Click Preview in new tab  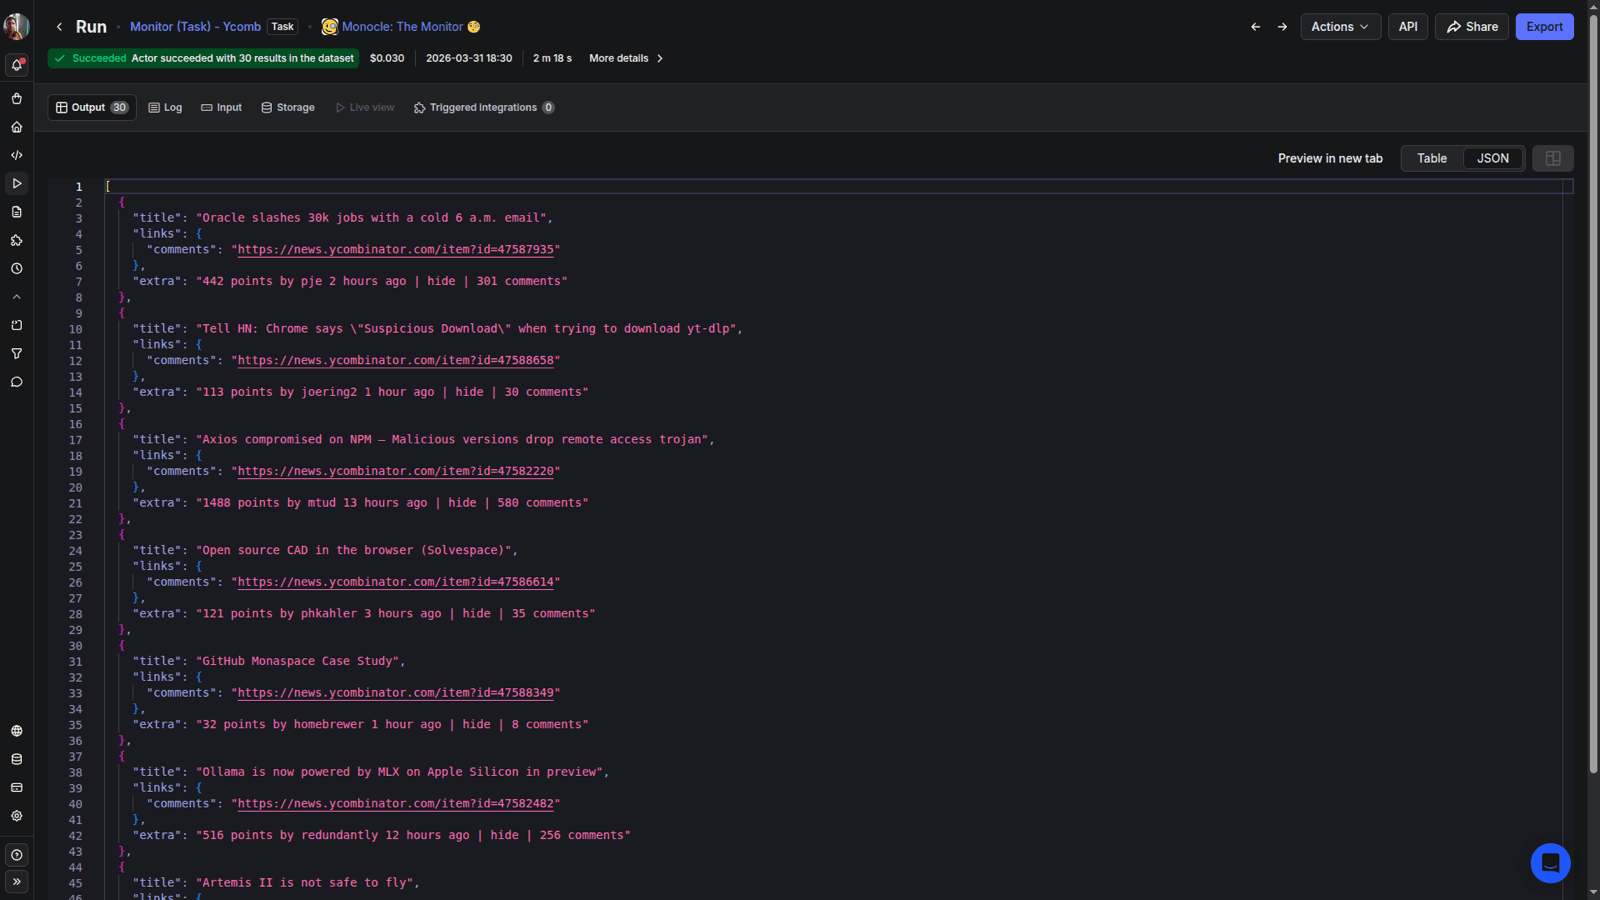pos(1330,158)
